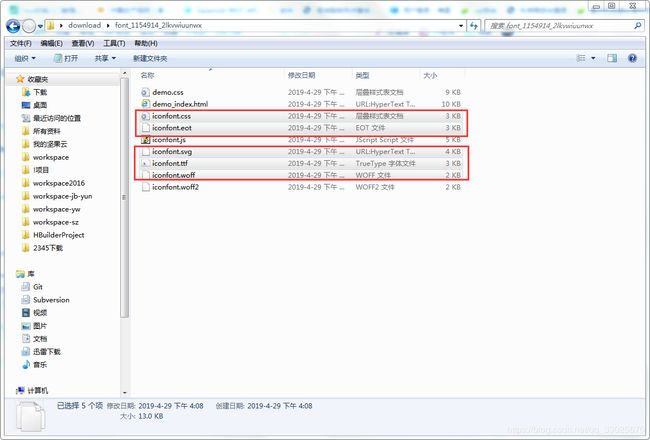Open the 工具(T) menu
Viewport: 650px width, 440px height.
tap(114, 43)
